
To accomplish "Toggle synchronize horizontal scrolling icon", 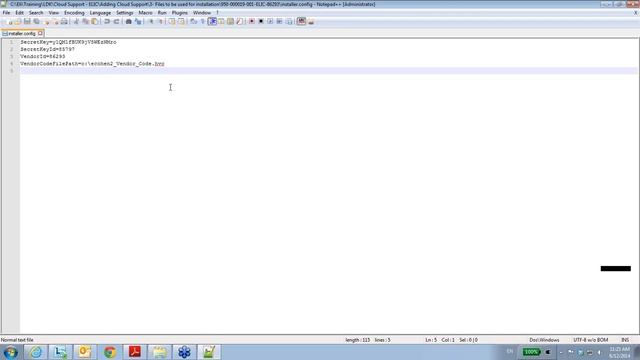I will pos(181,21).
